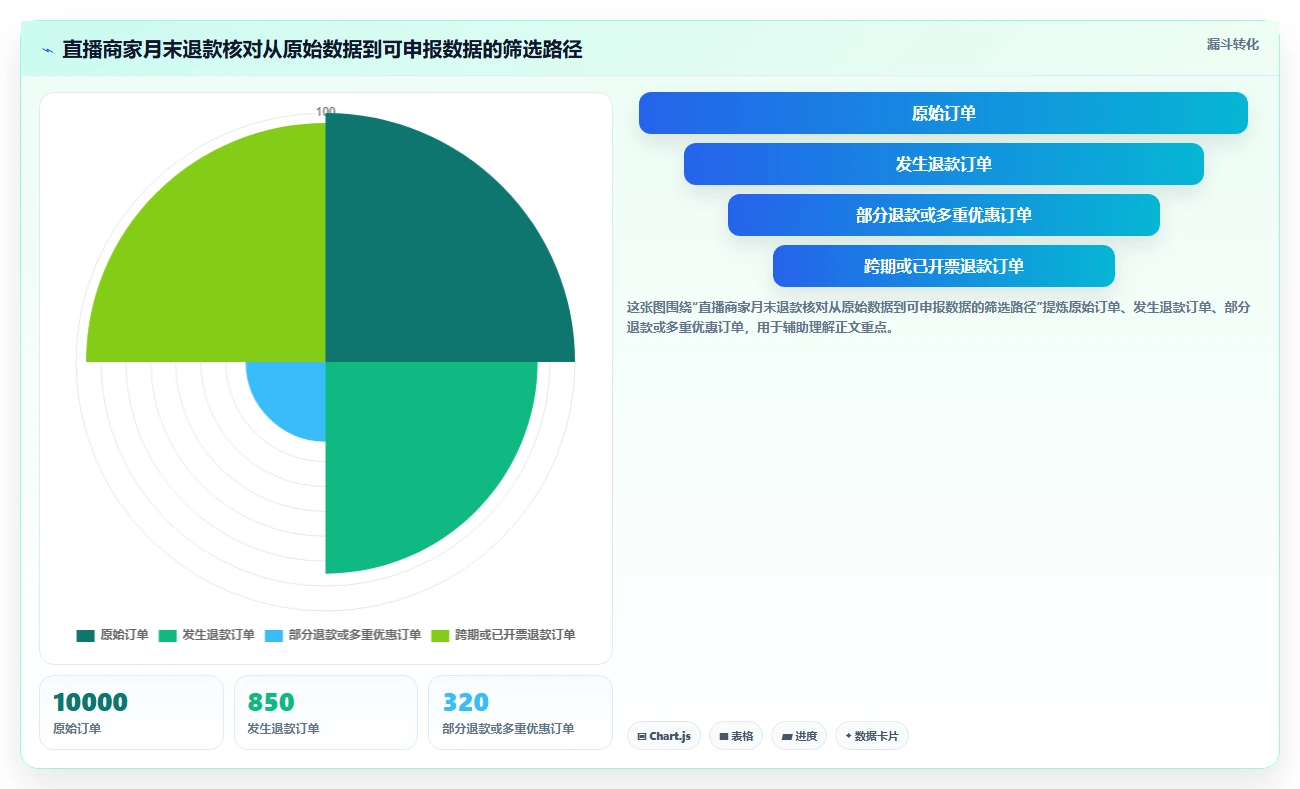The width and height of the screenshot is (1300, 789).
Task: Toggle the 跨期或已开票退款订单 legend color box
Action: [x=440, y=635]
